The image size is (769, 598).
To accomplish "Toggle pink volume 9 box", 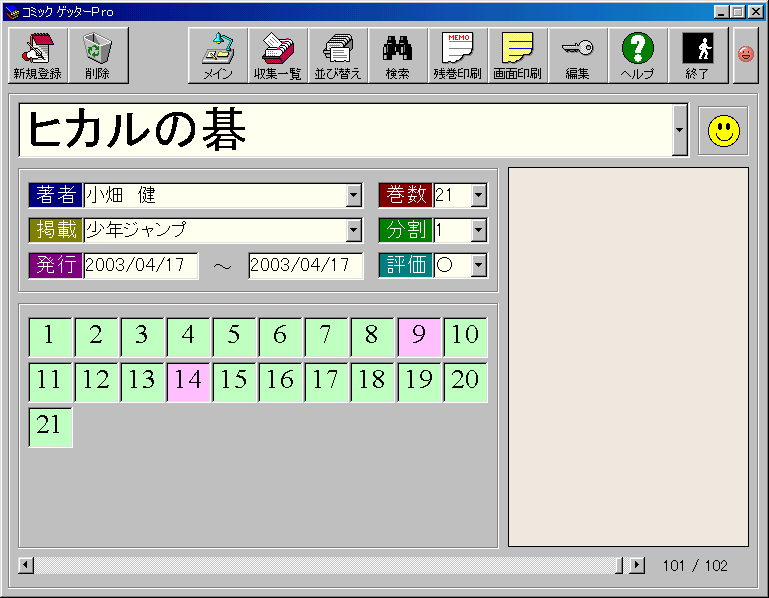I will coord(419,337).
